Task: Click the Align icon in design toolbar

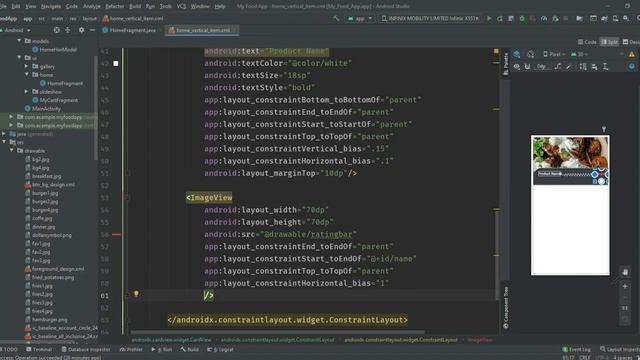Action: tap(594, 67)
